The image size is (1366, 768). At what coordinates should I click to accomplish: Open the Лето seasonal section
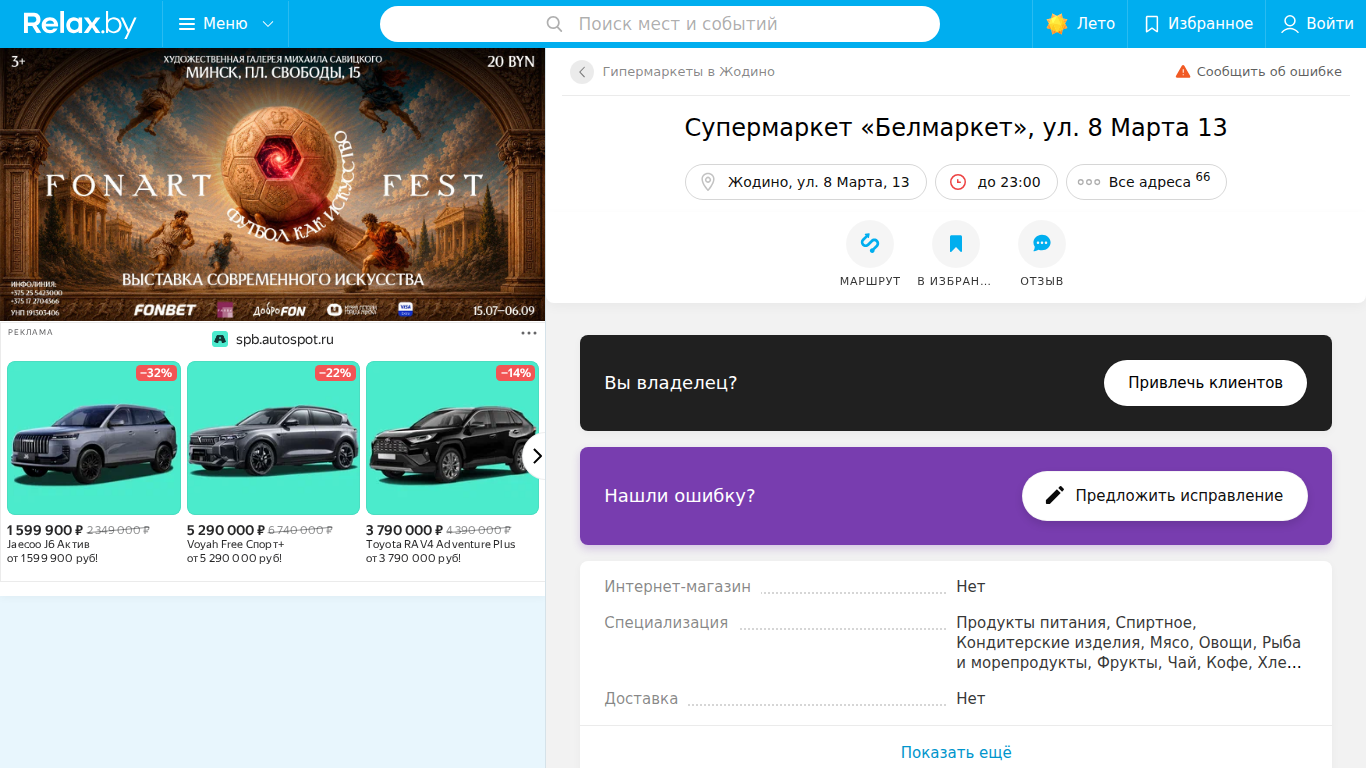click(x=1080, y=24)
